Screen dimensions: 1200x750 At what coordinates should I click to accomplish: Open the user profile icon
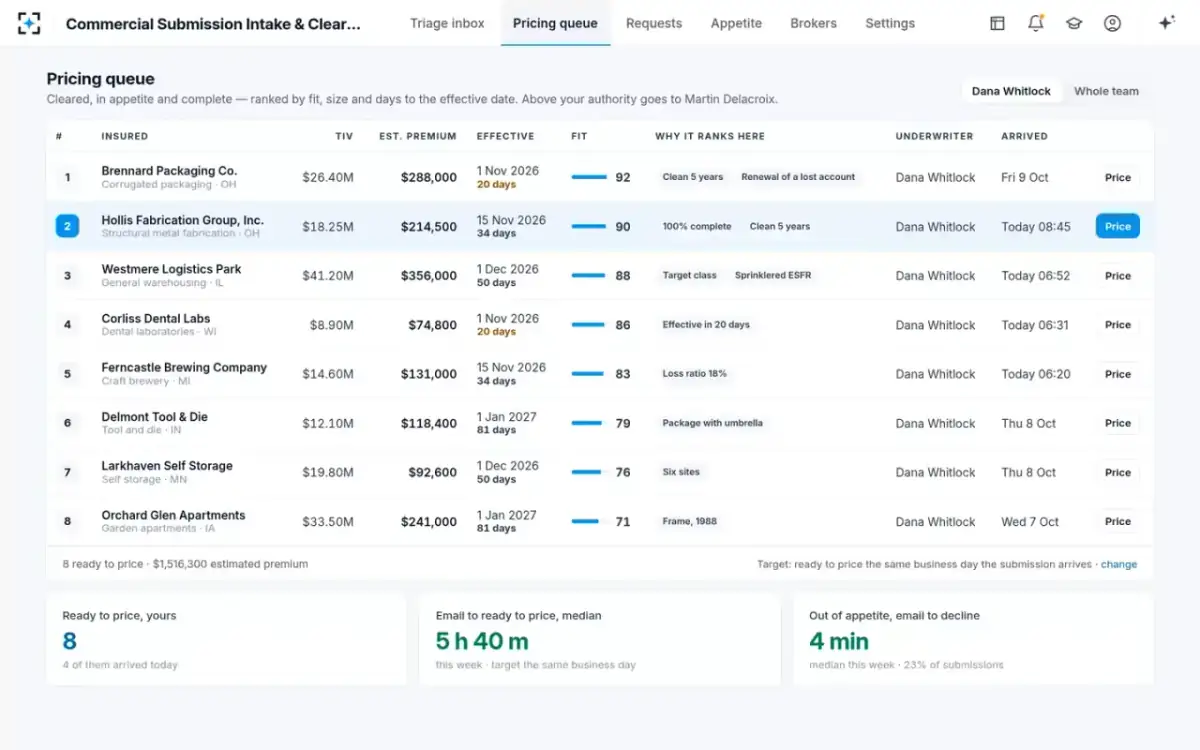pos(1112,23)
